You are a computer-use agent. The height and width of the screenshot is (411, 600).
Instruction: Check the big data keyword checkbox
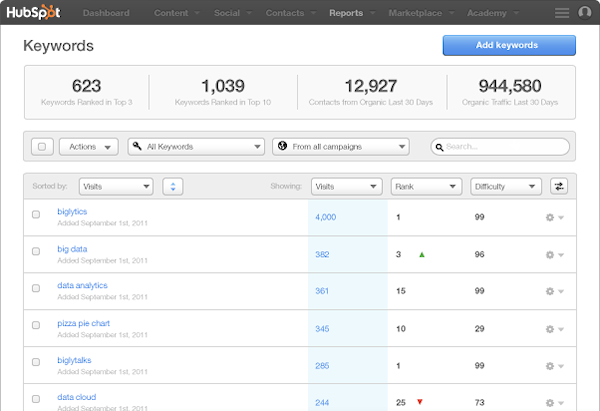click(x=36, y=251)
